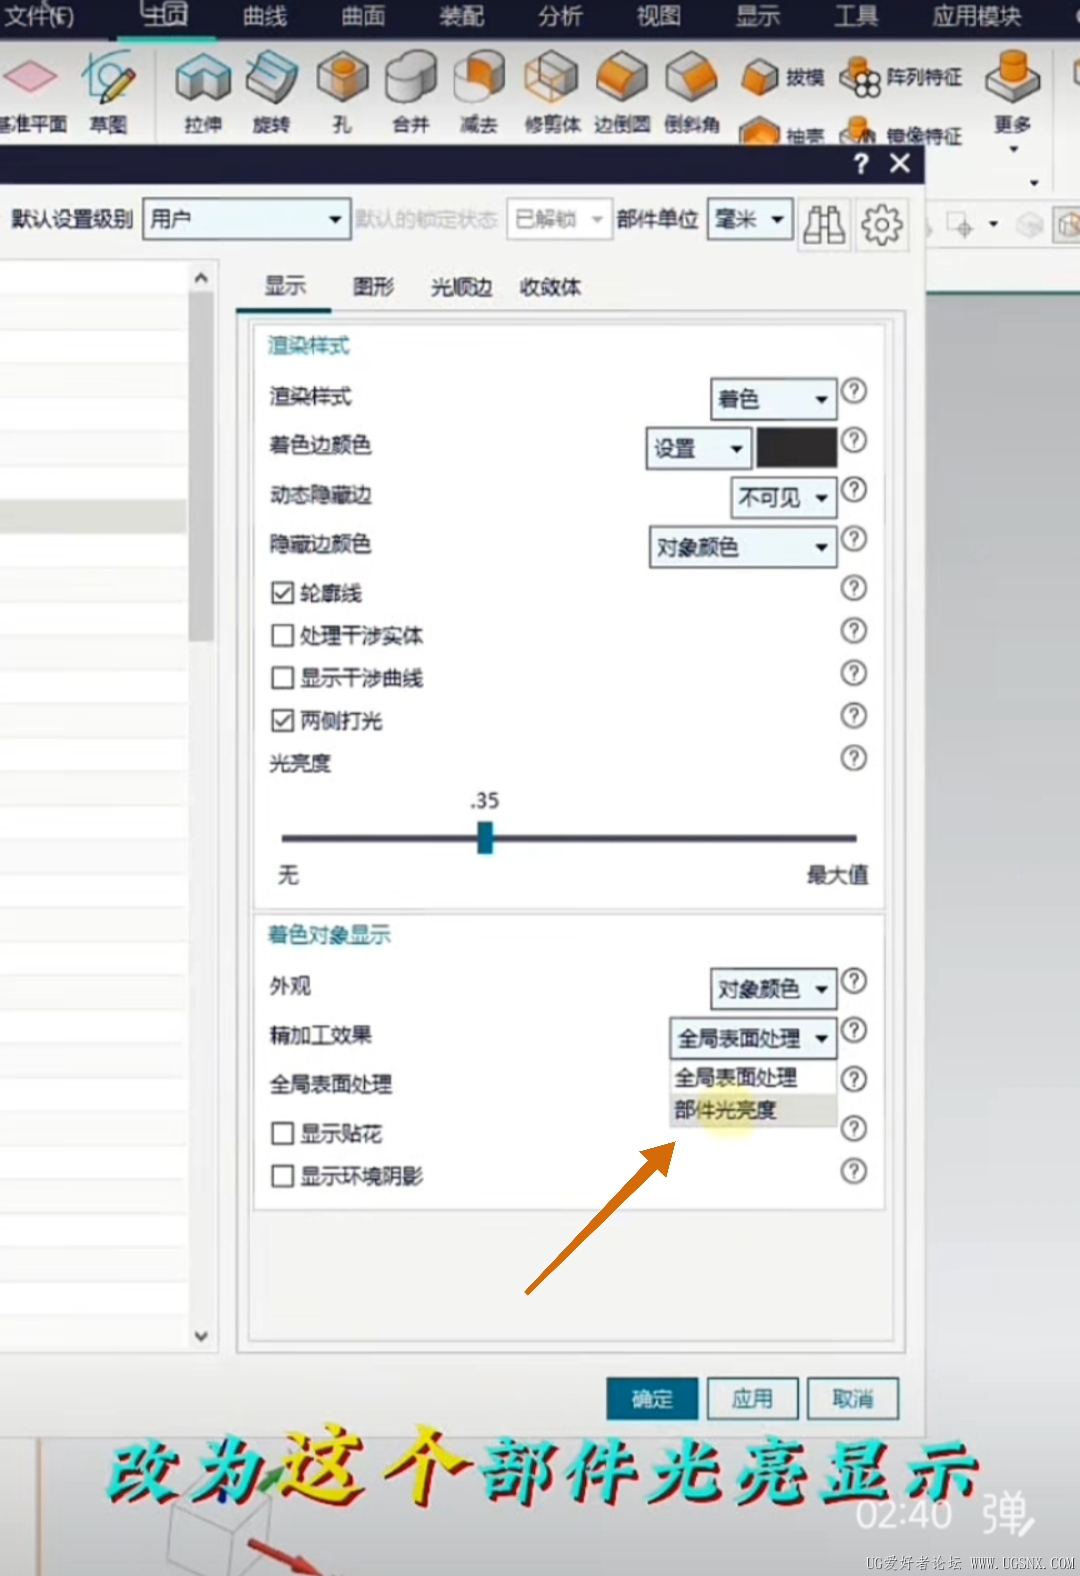Click the left list scroll-down arrow
Image resolution: width=1080 pixels, height=1576 pixels.
pos(201,1336)
